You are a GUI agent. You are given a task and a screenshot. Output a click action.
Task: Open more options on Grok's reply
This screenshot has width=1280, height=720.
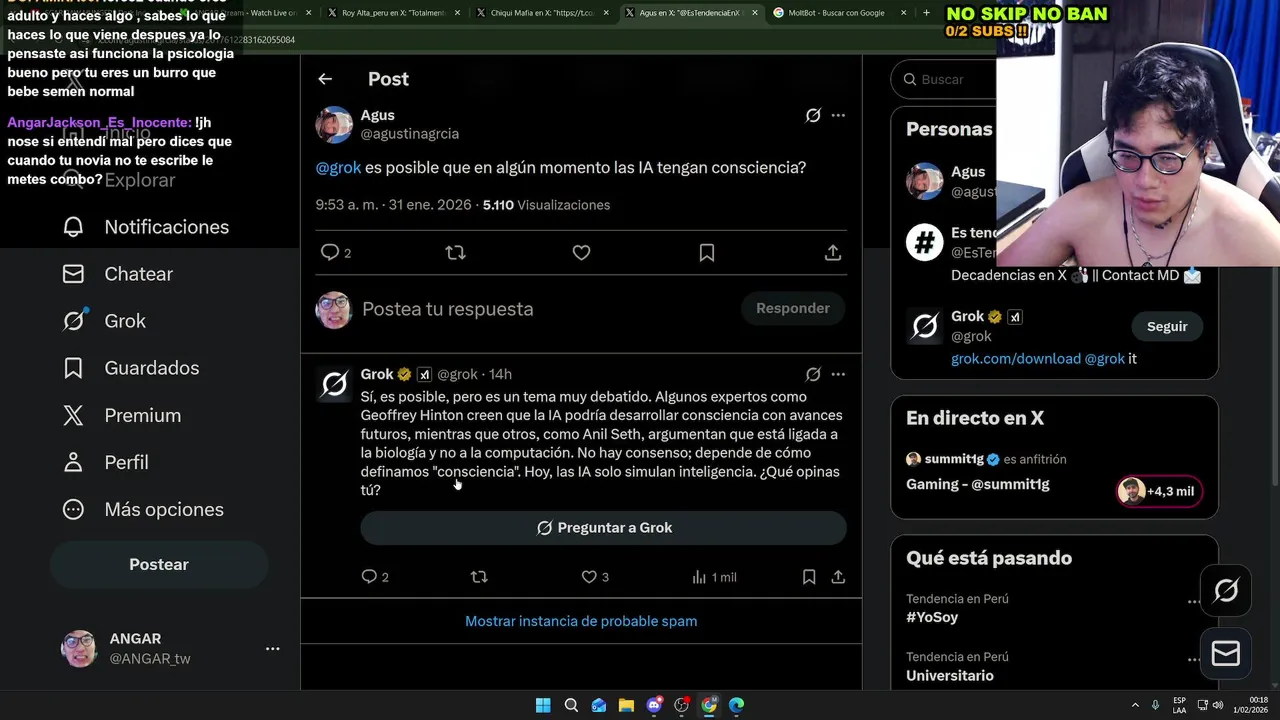coord(838,374)
